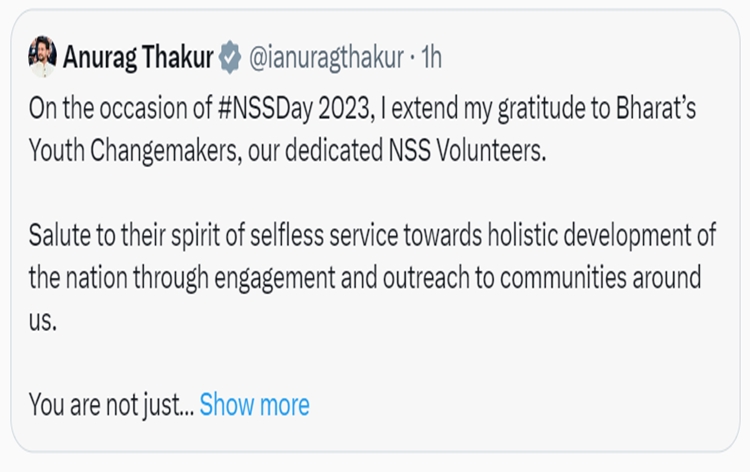Screen dimensions: 750x472
Task: Click the truncated "You are not just..." text
Action: 110,404
